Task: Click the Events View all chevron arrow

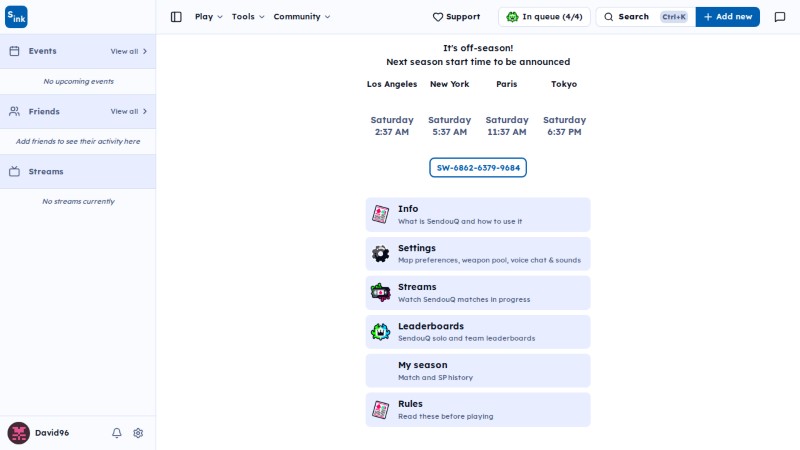Action: pos(145,52)
